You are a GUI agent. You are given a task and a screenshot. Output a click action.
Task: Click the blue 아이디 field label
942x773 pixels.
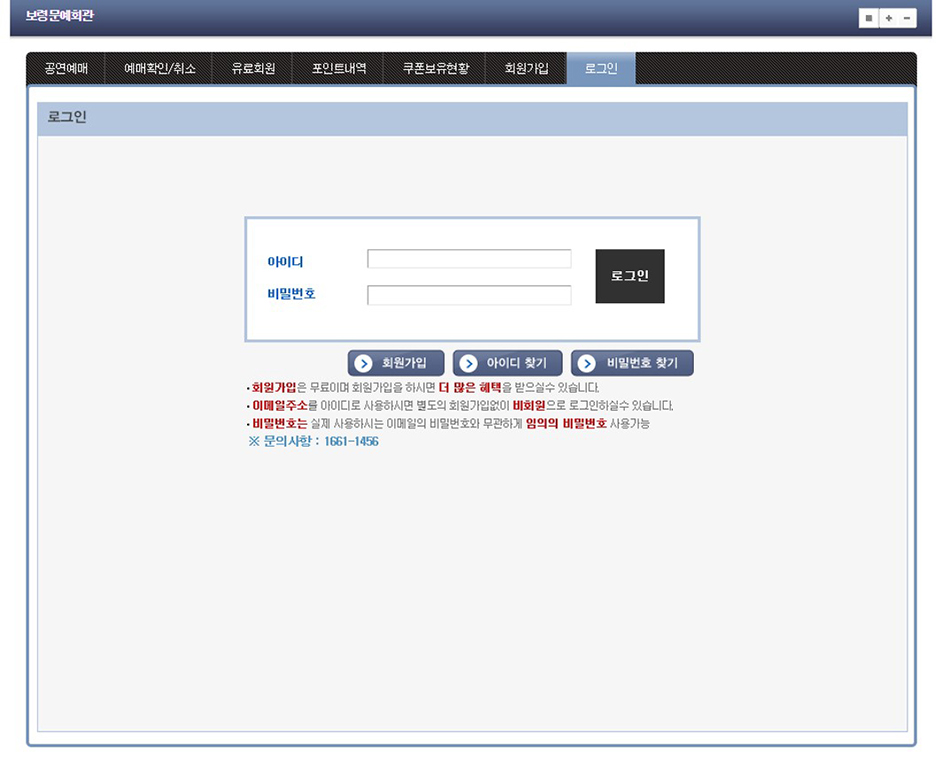(x=285, y=262)
